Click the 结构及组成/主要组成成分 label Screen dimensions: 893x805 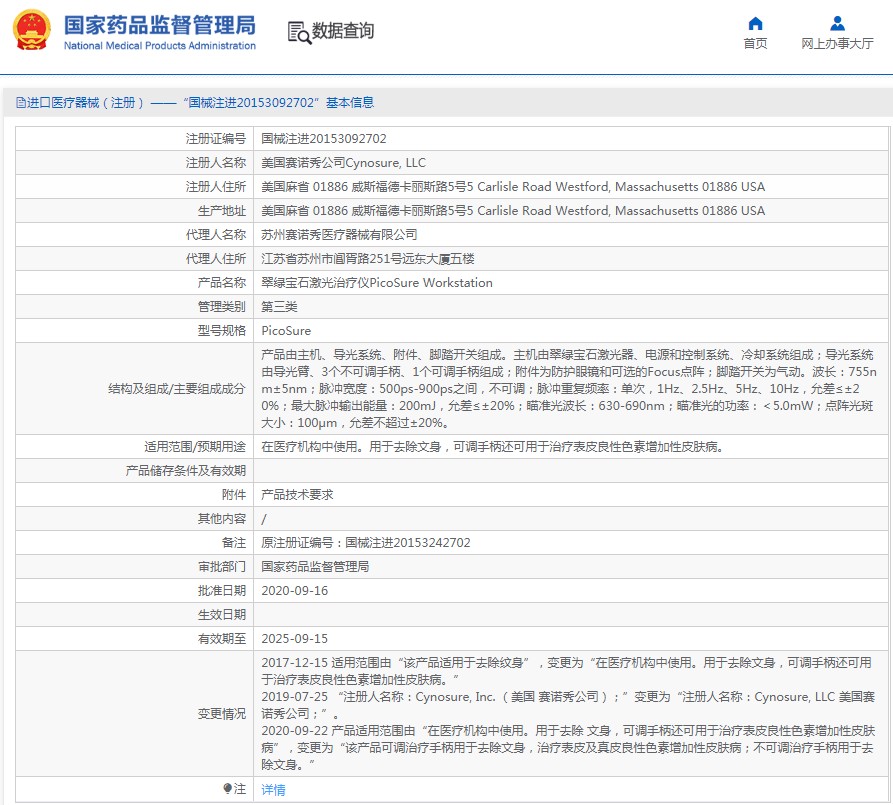[177, 389]
